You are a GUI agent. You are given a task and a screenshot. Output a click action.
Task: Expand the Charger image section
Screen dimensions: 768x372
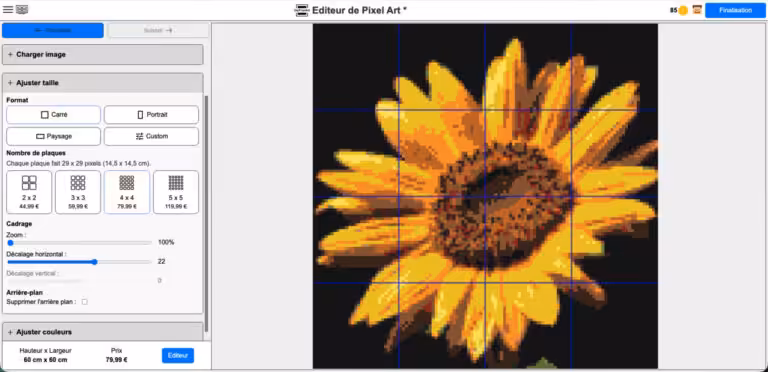[x=102, y=54]
